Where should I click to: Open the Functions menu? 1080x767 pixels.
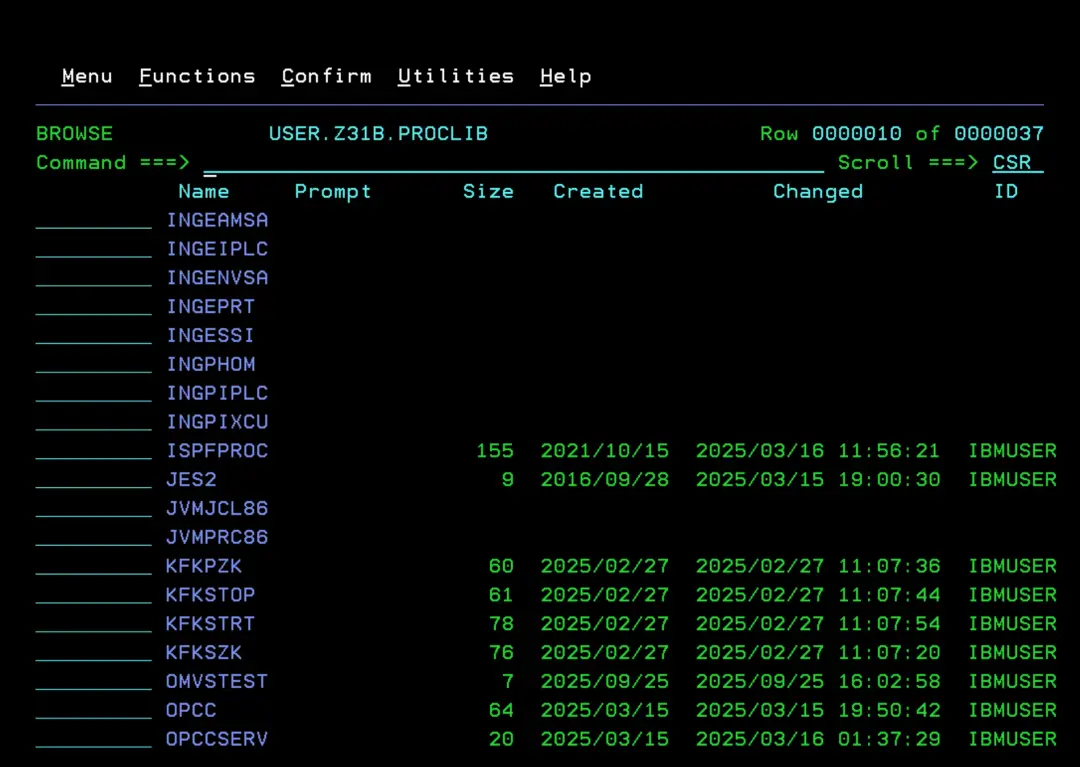(197, 76)
